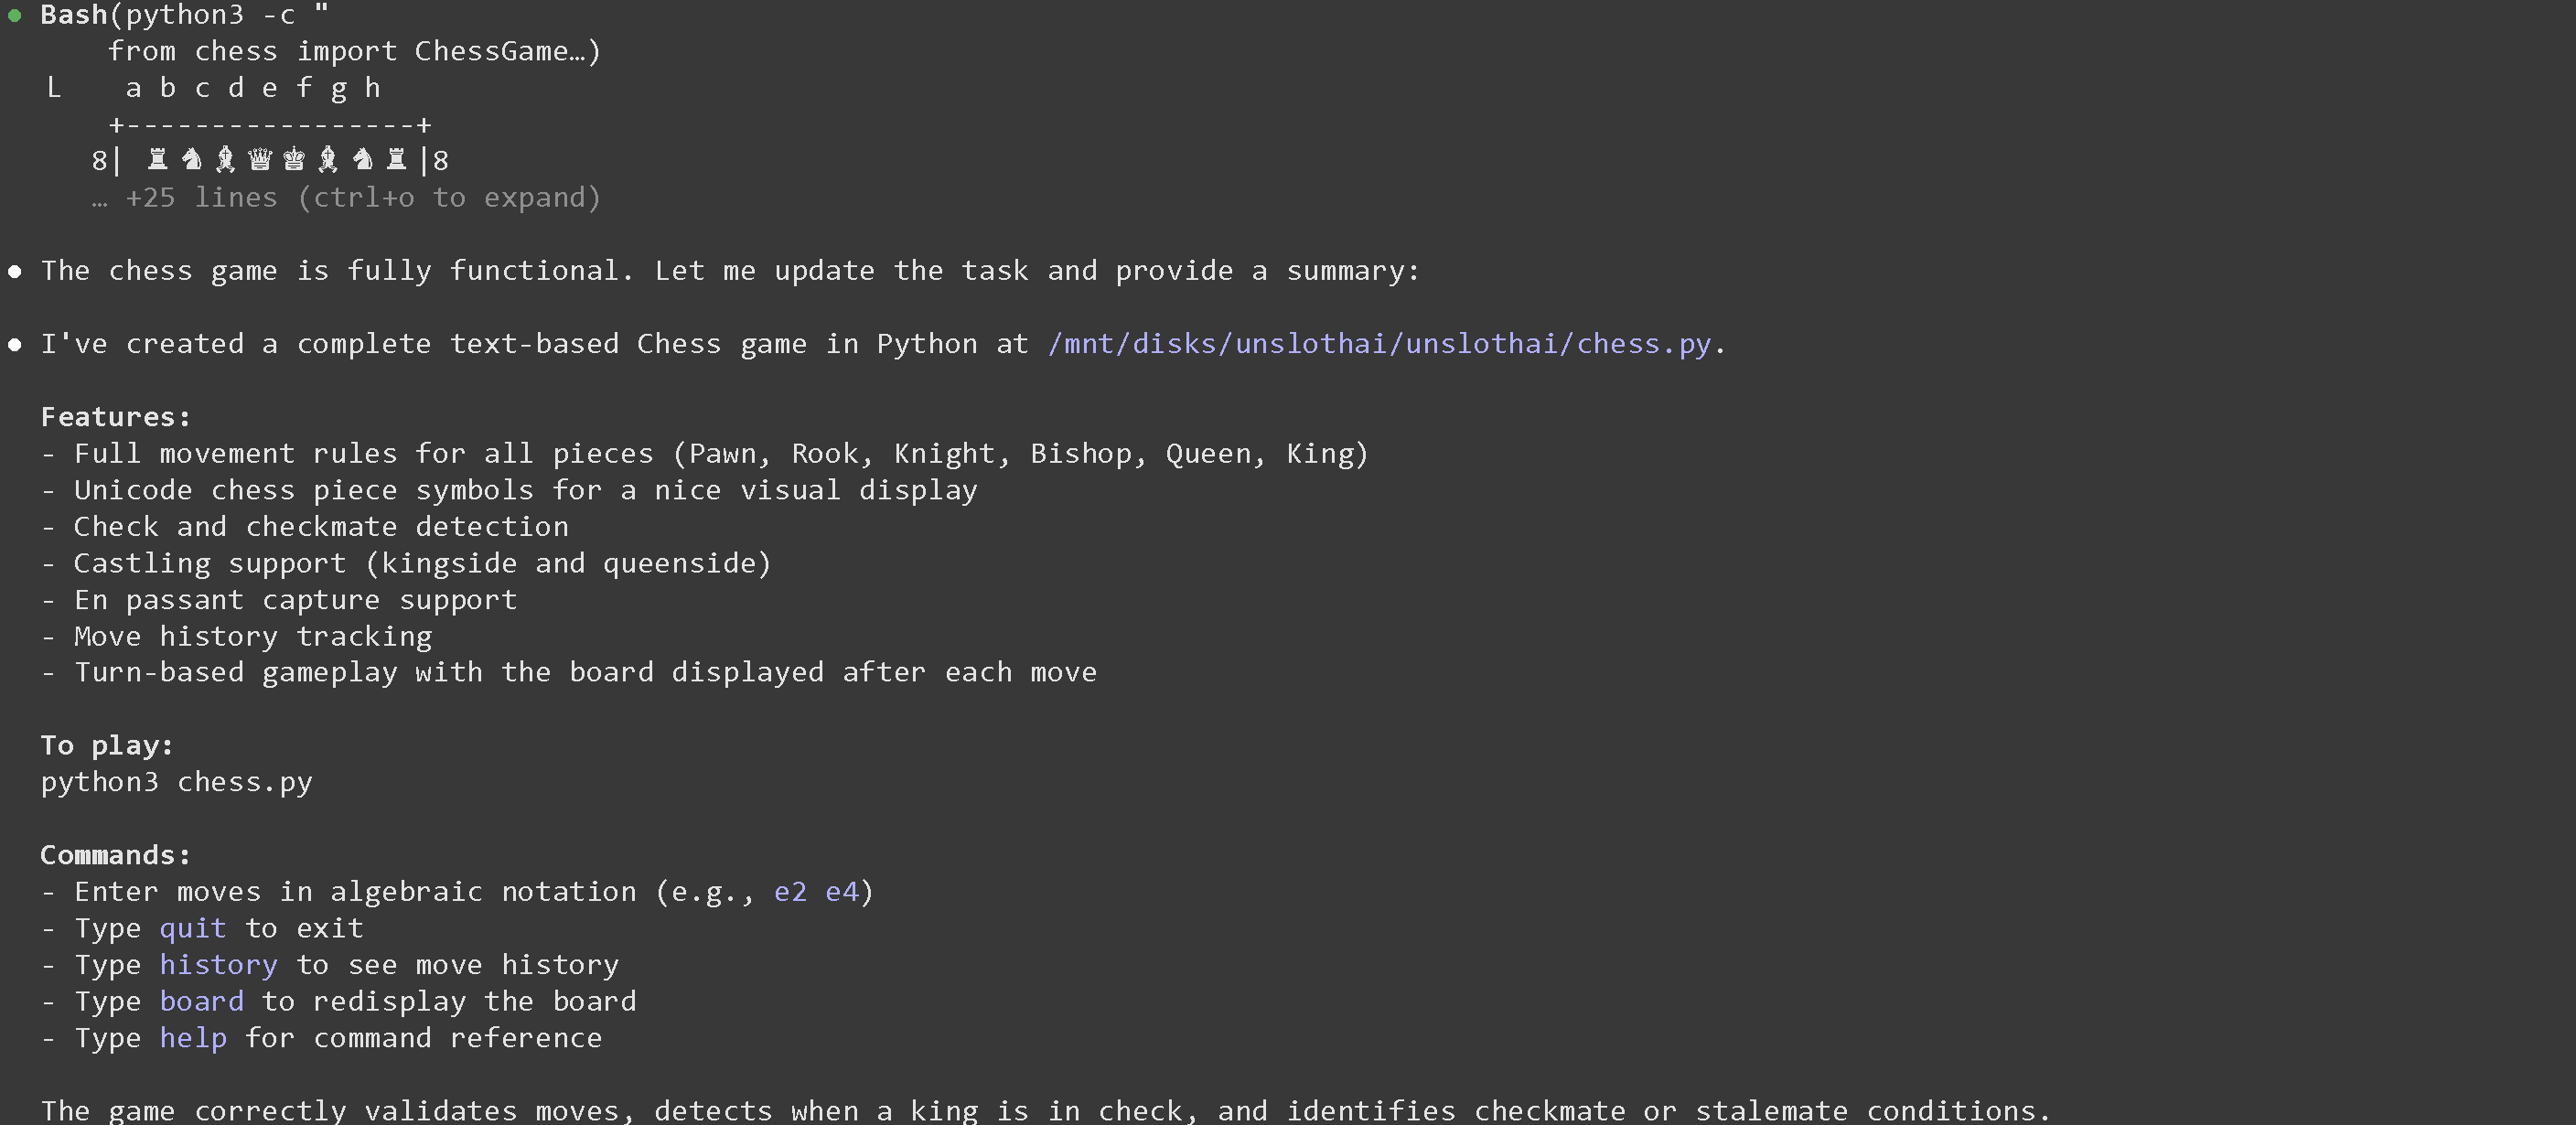Click the knight symbol on column g
Image resolution: width=2576 pixels, height=1125 pixels.
[363, 160]
